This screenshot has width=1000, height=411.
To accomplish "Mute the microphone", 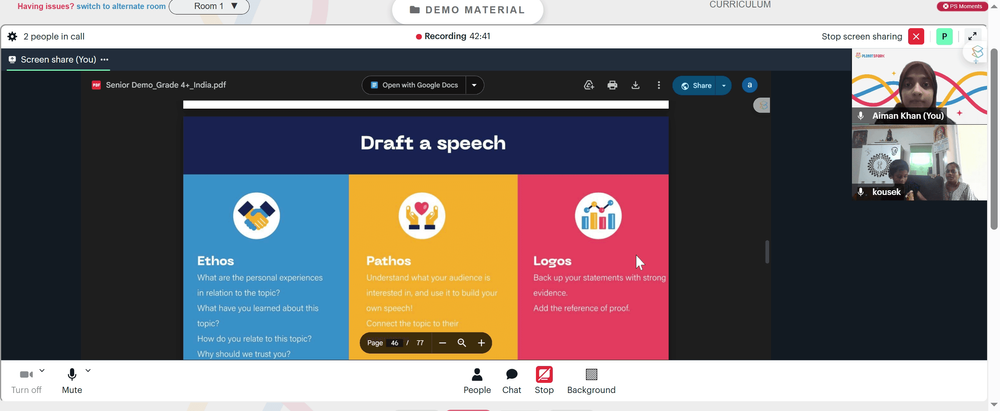I will click(72, 381).
